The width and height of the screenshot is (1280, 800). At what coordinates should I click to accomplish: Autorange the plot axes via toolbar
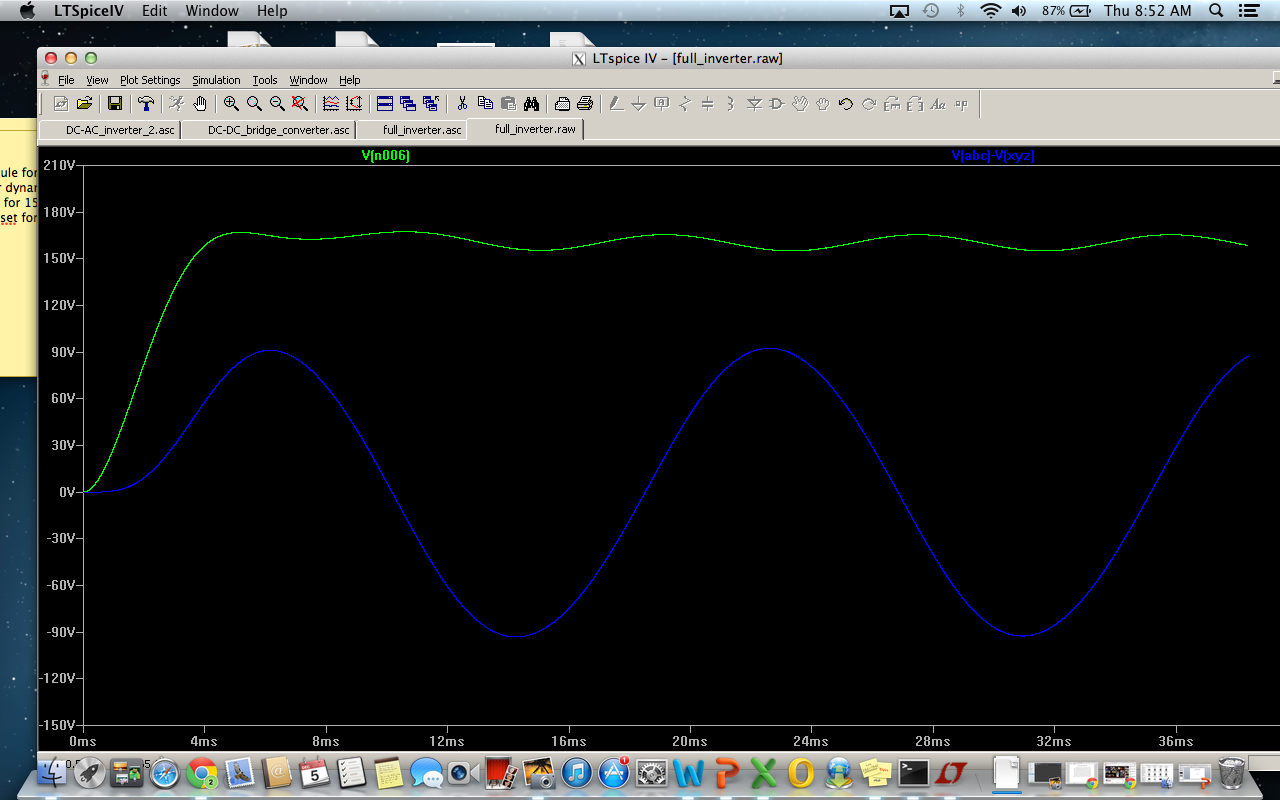(331, 103)
